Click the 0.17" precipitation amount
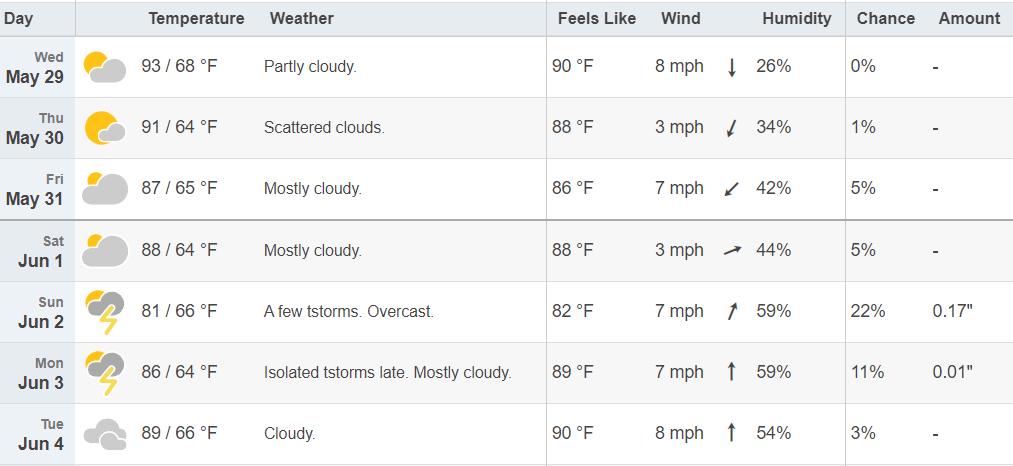Screen dimensions: 1013x466 [953, 312]
